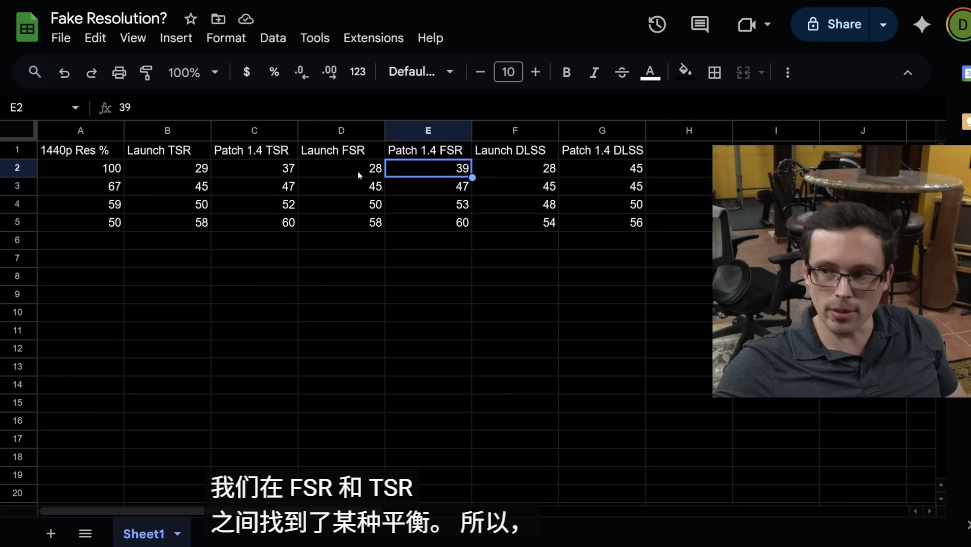This screenshot has width=971, height=547.
Task: Open the fill color picker
Action: (685, 71)
